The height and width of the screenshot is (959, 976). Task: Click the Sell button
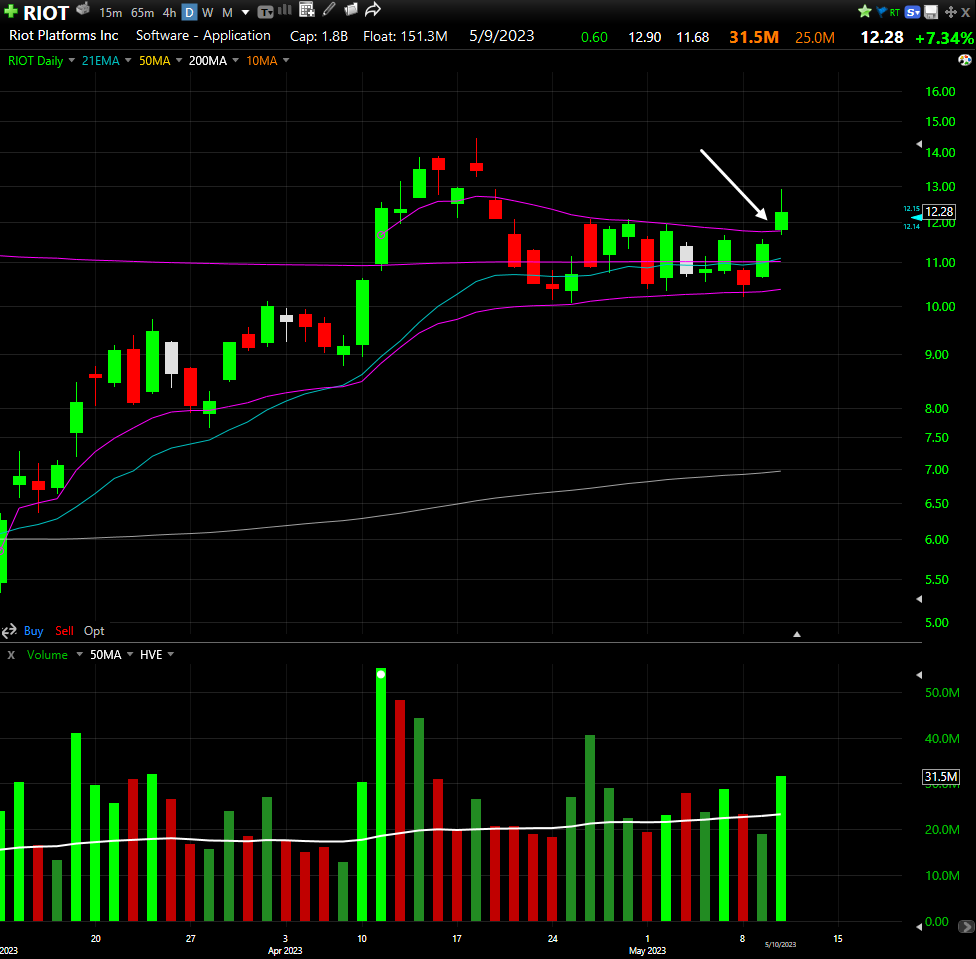click(x=65, y=631)
